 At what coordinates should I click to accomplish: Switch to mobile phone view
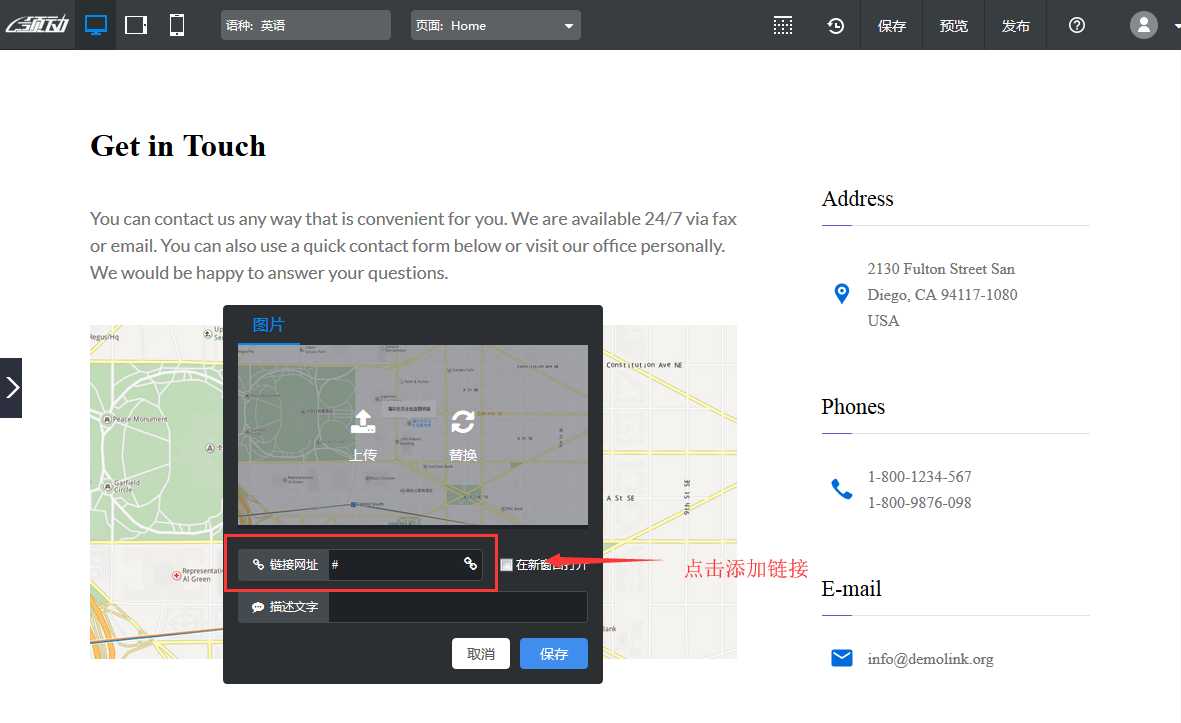(177, 24)
